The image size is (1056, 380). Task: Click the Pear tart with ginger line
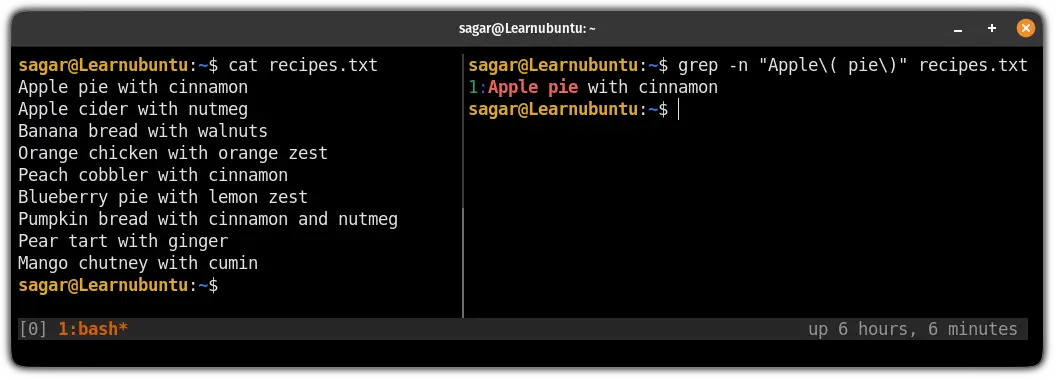click(x=123, y=241)
